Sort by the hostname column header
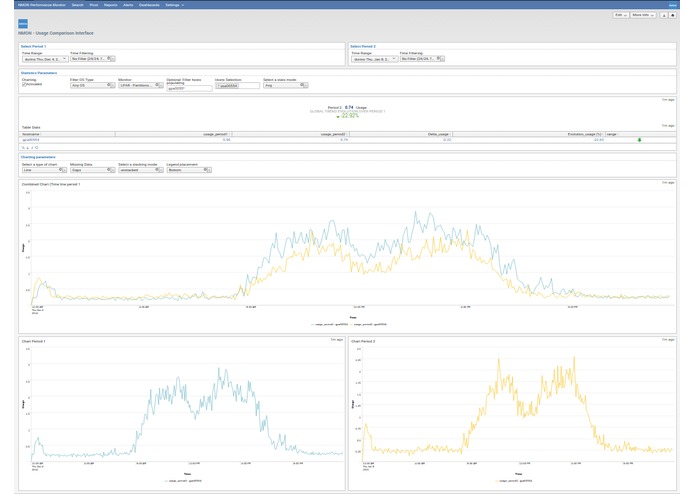This screenshot has height=494, width=695. coord(31,134)
